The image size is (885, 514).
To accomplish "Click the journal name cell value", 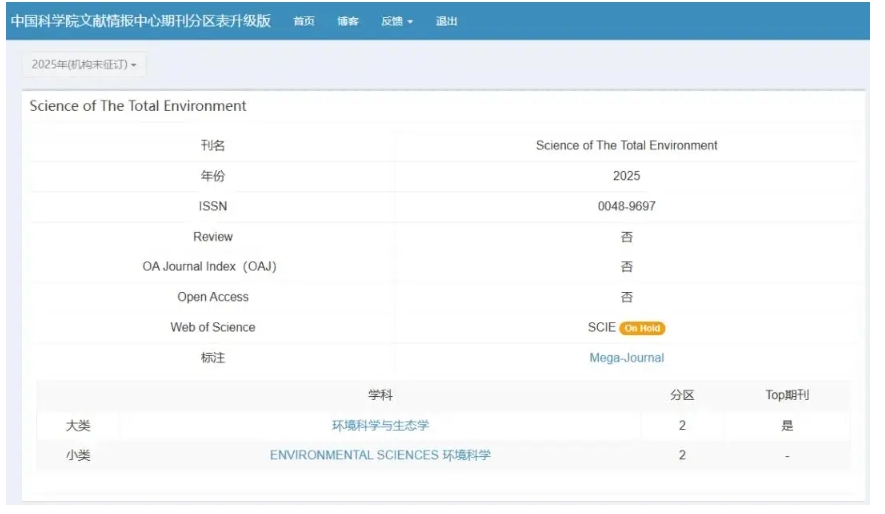I will 626,146.
